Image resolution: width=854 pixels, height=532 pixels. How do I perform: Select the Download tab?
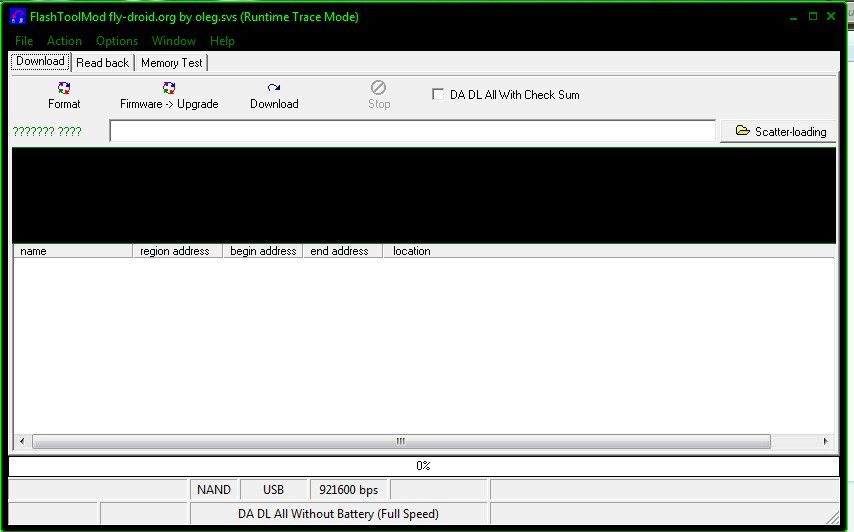click(x=40, y=61)
